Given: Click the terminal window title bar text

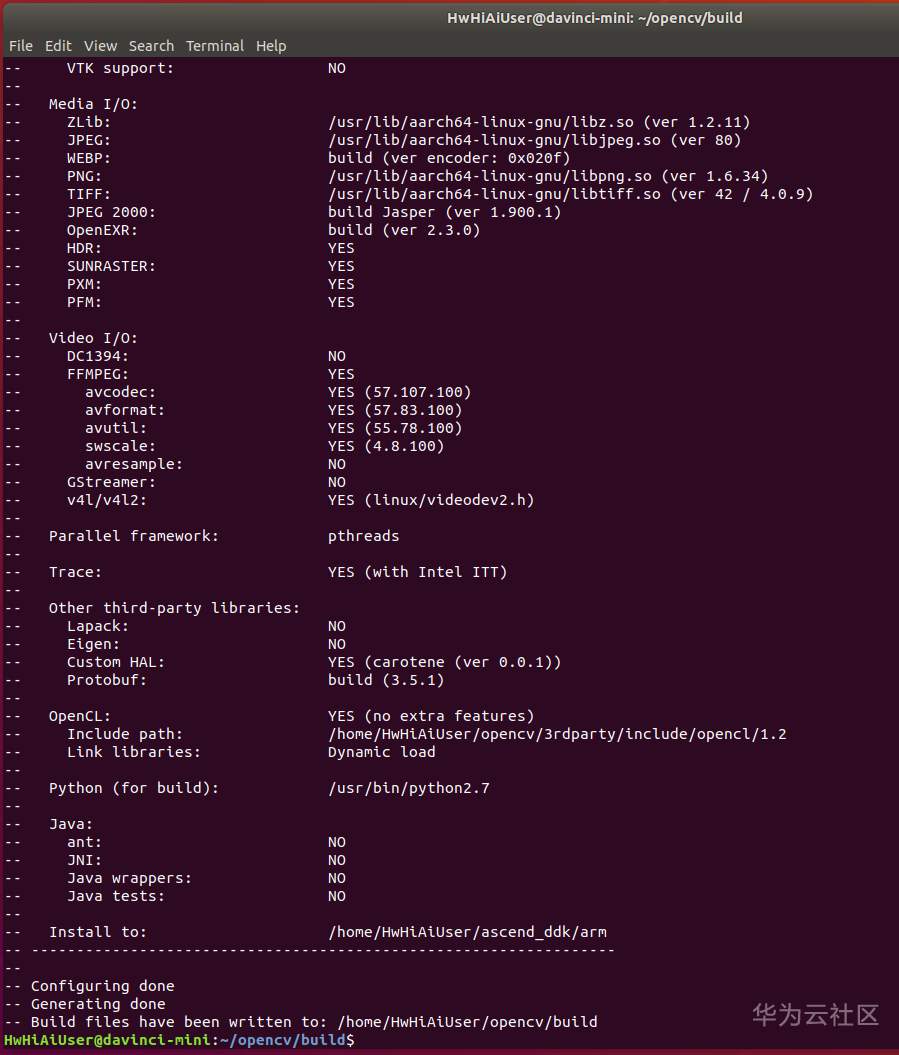Looking at the screenshot, I should tap(594, 18).
